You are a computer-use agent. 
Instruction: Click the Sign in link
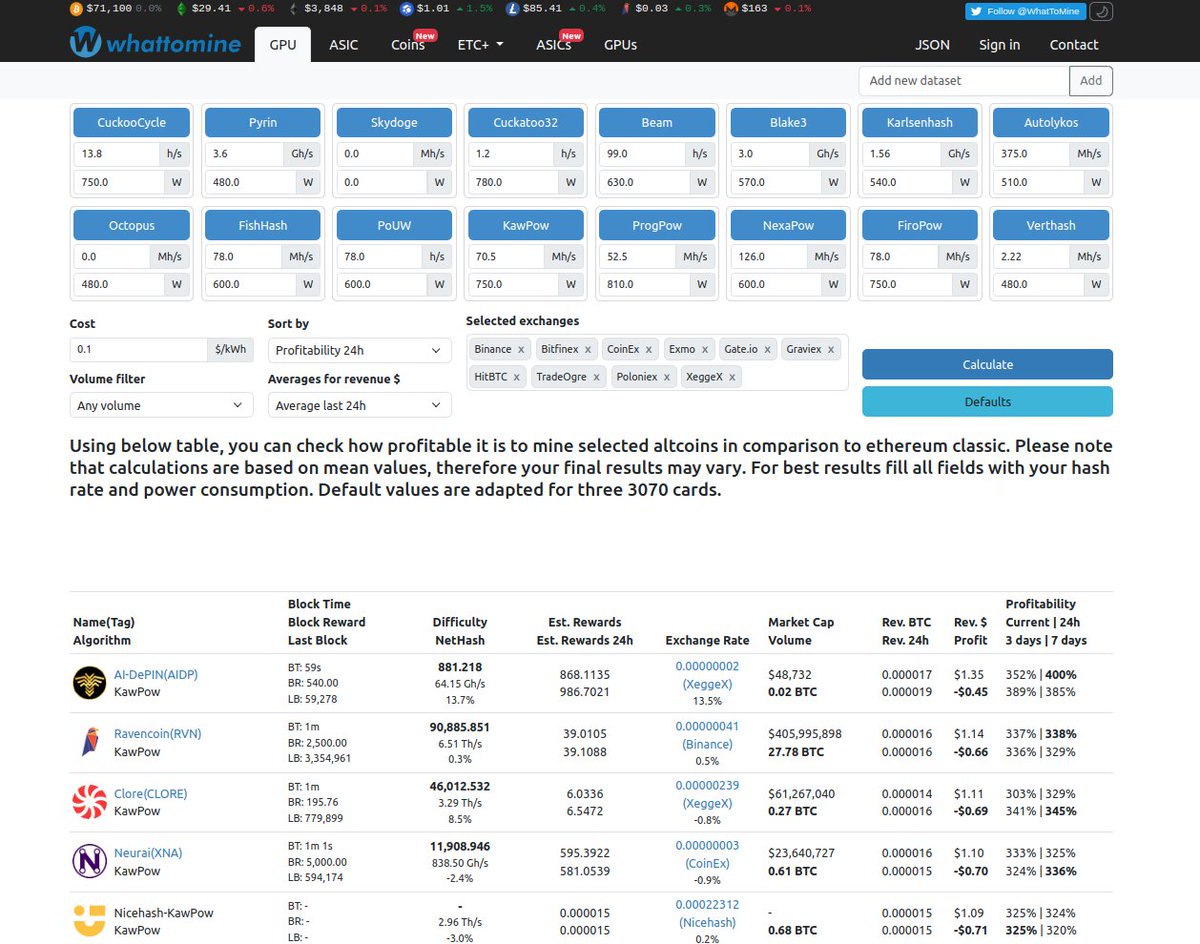999,45
